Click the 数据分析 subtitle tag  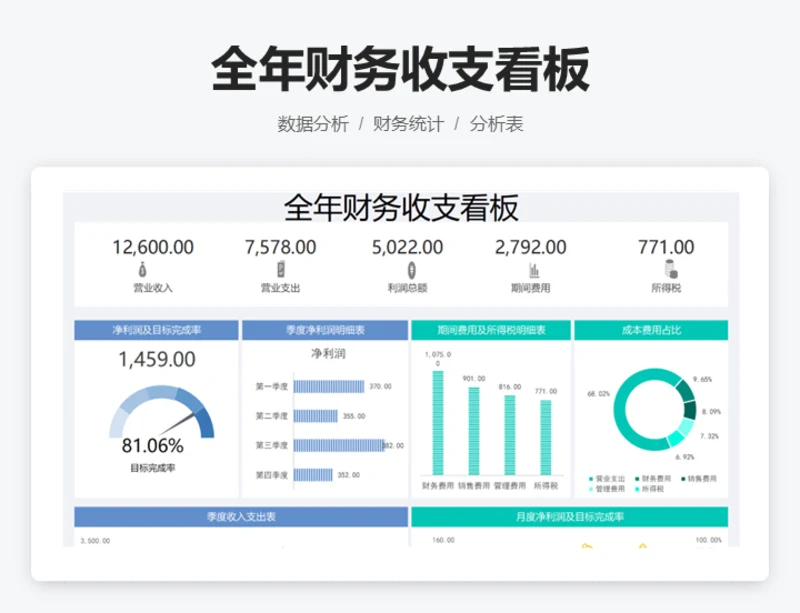pos(313,124)
